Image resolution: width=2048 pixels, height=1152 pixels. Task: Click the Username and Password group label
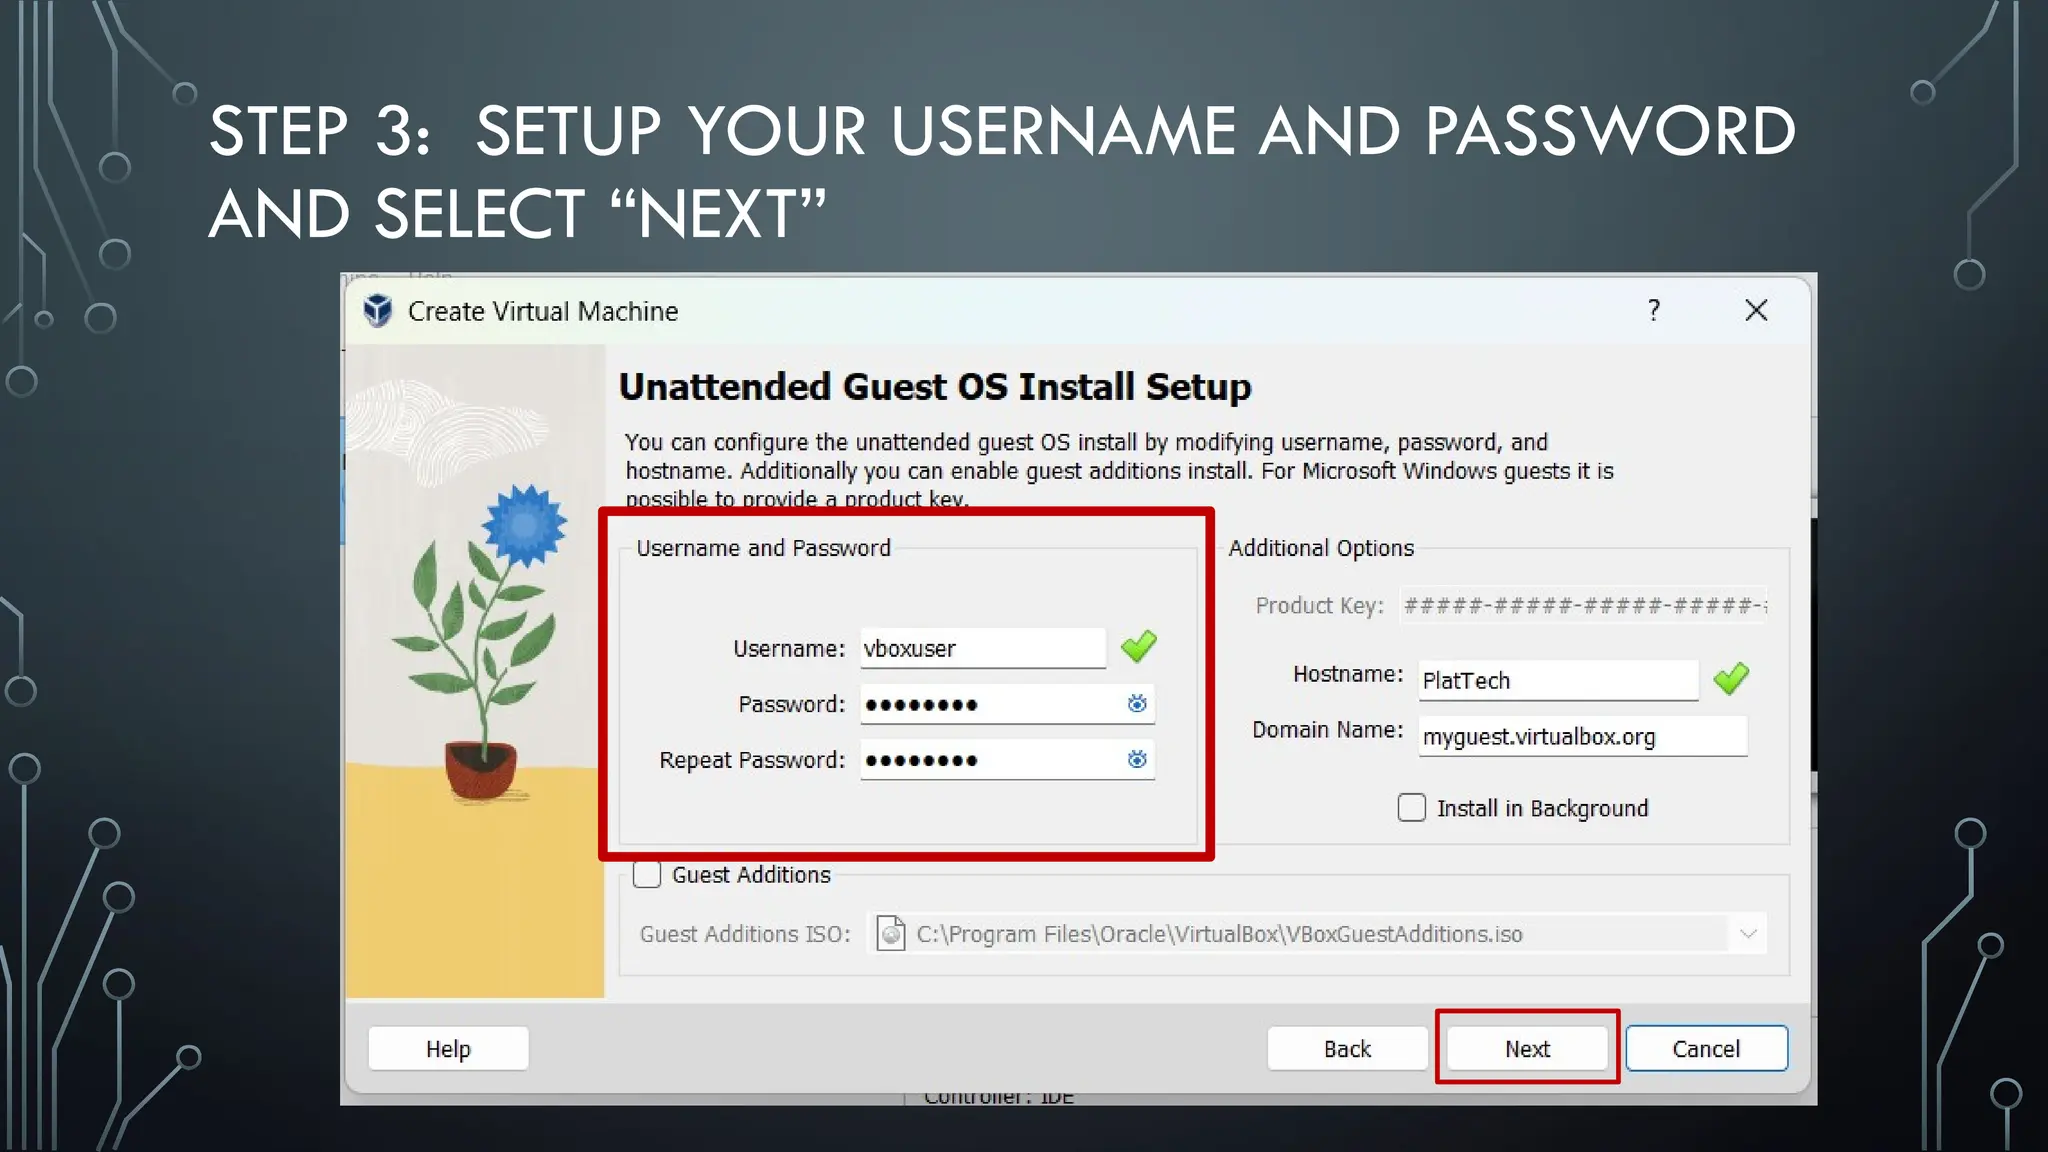click(x=763, y=548)
